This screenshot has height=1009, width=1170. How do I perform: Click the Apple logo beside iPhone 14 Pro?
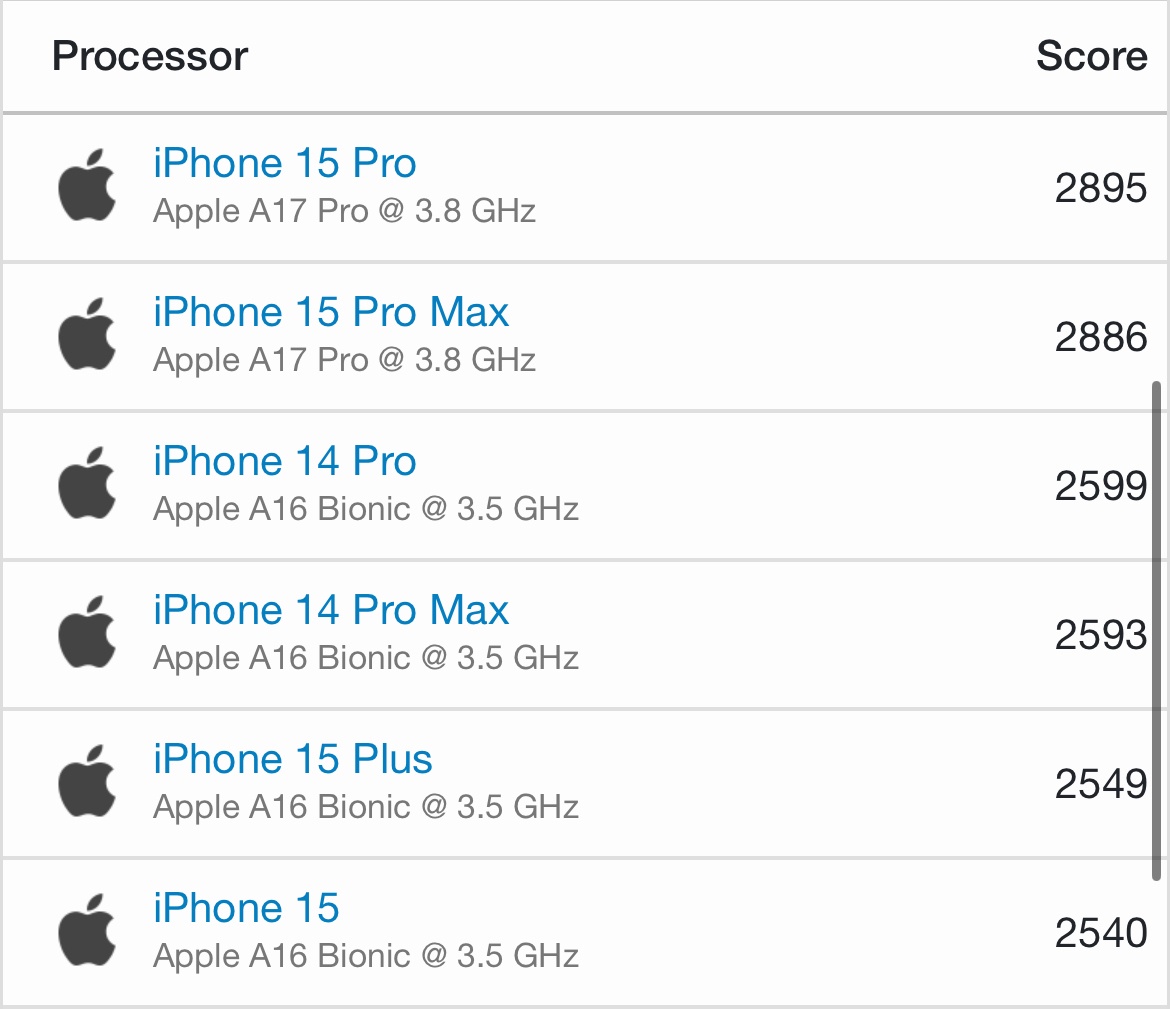(x=87, y=484)
